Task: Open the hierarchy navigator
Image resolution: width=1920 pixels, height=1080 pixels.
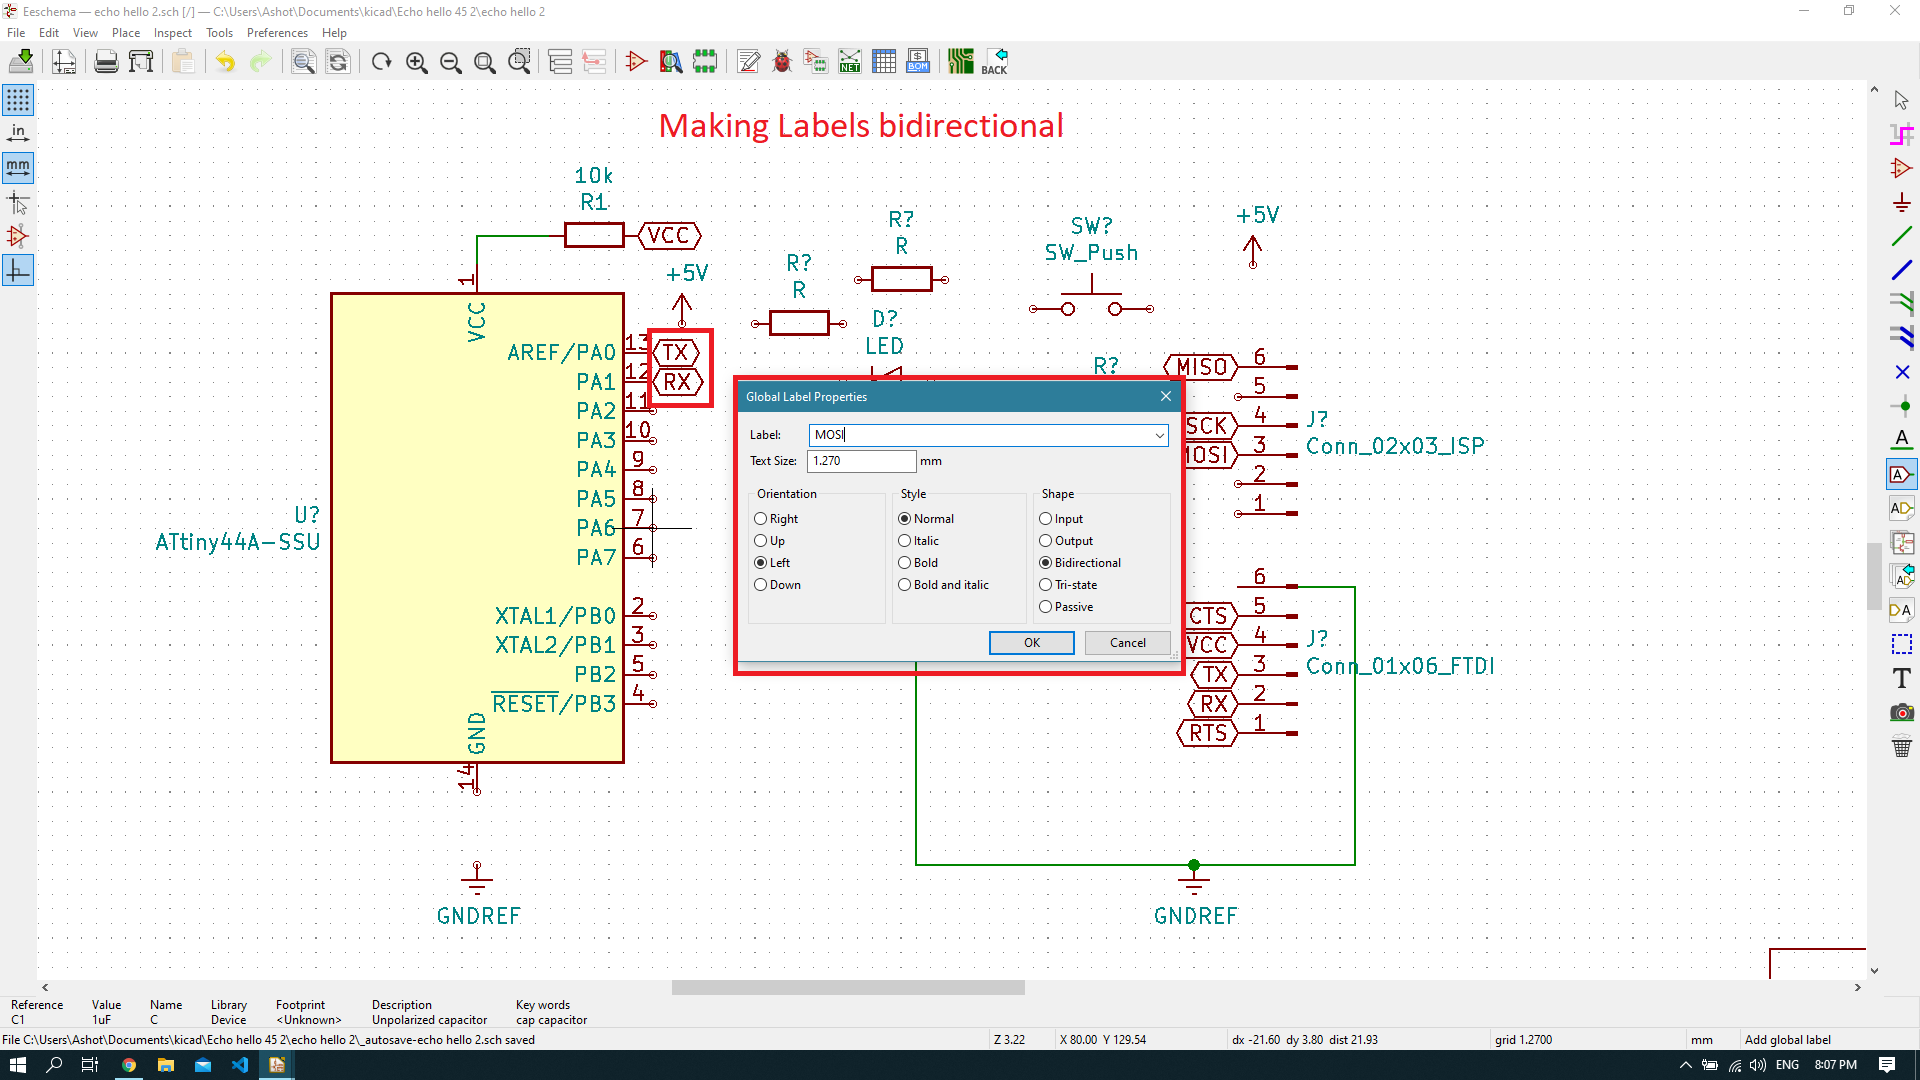Action: (x=560, y=62)
